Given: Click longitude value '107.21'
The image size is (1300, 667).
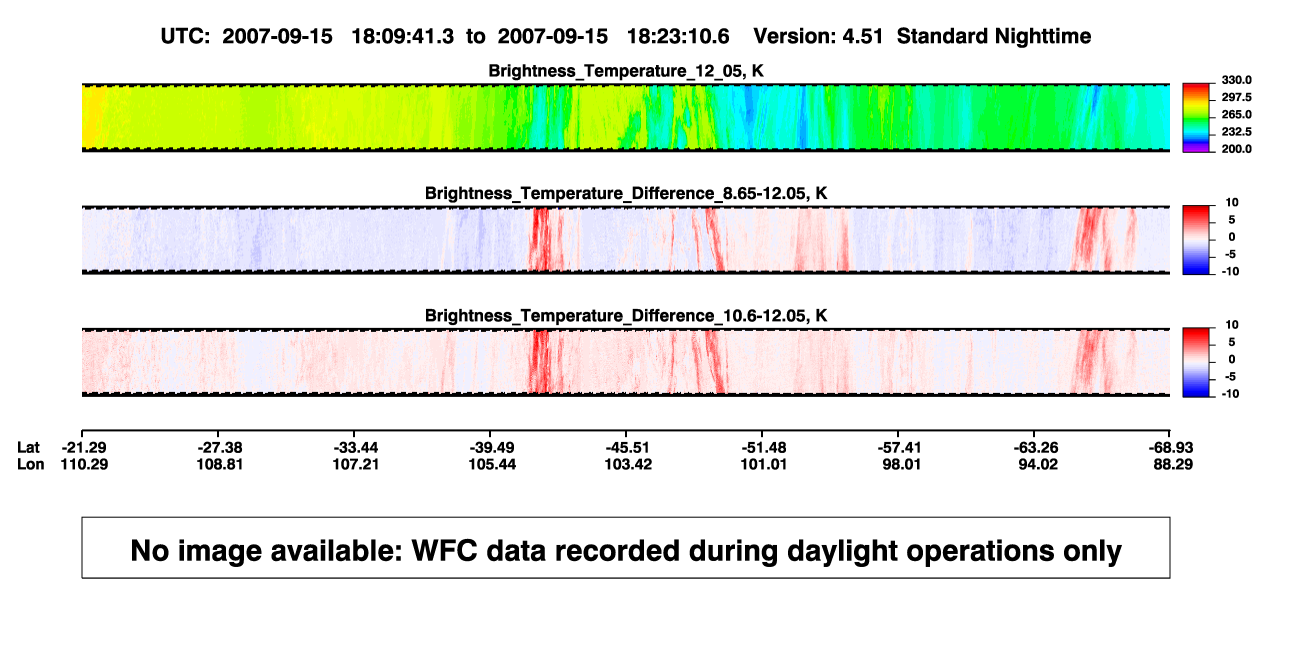Looking at the screenshot, I should (x=355, y=464).
